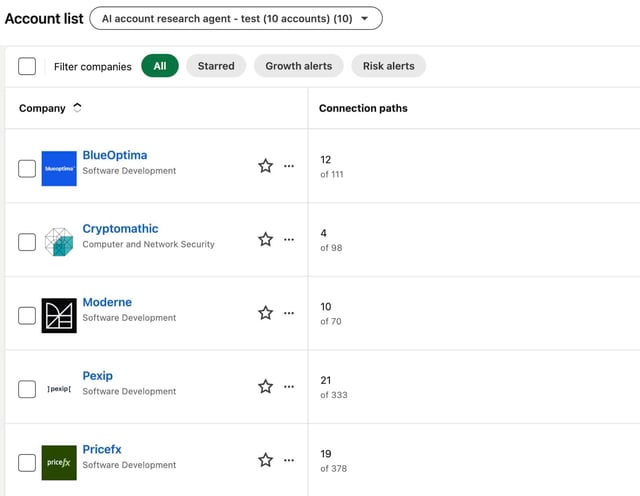Open more options for Cryptomathic

coord(289,239)
